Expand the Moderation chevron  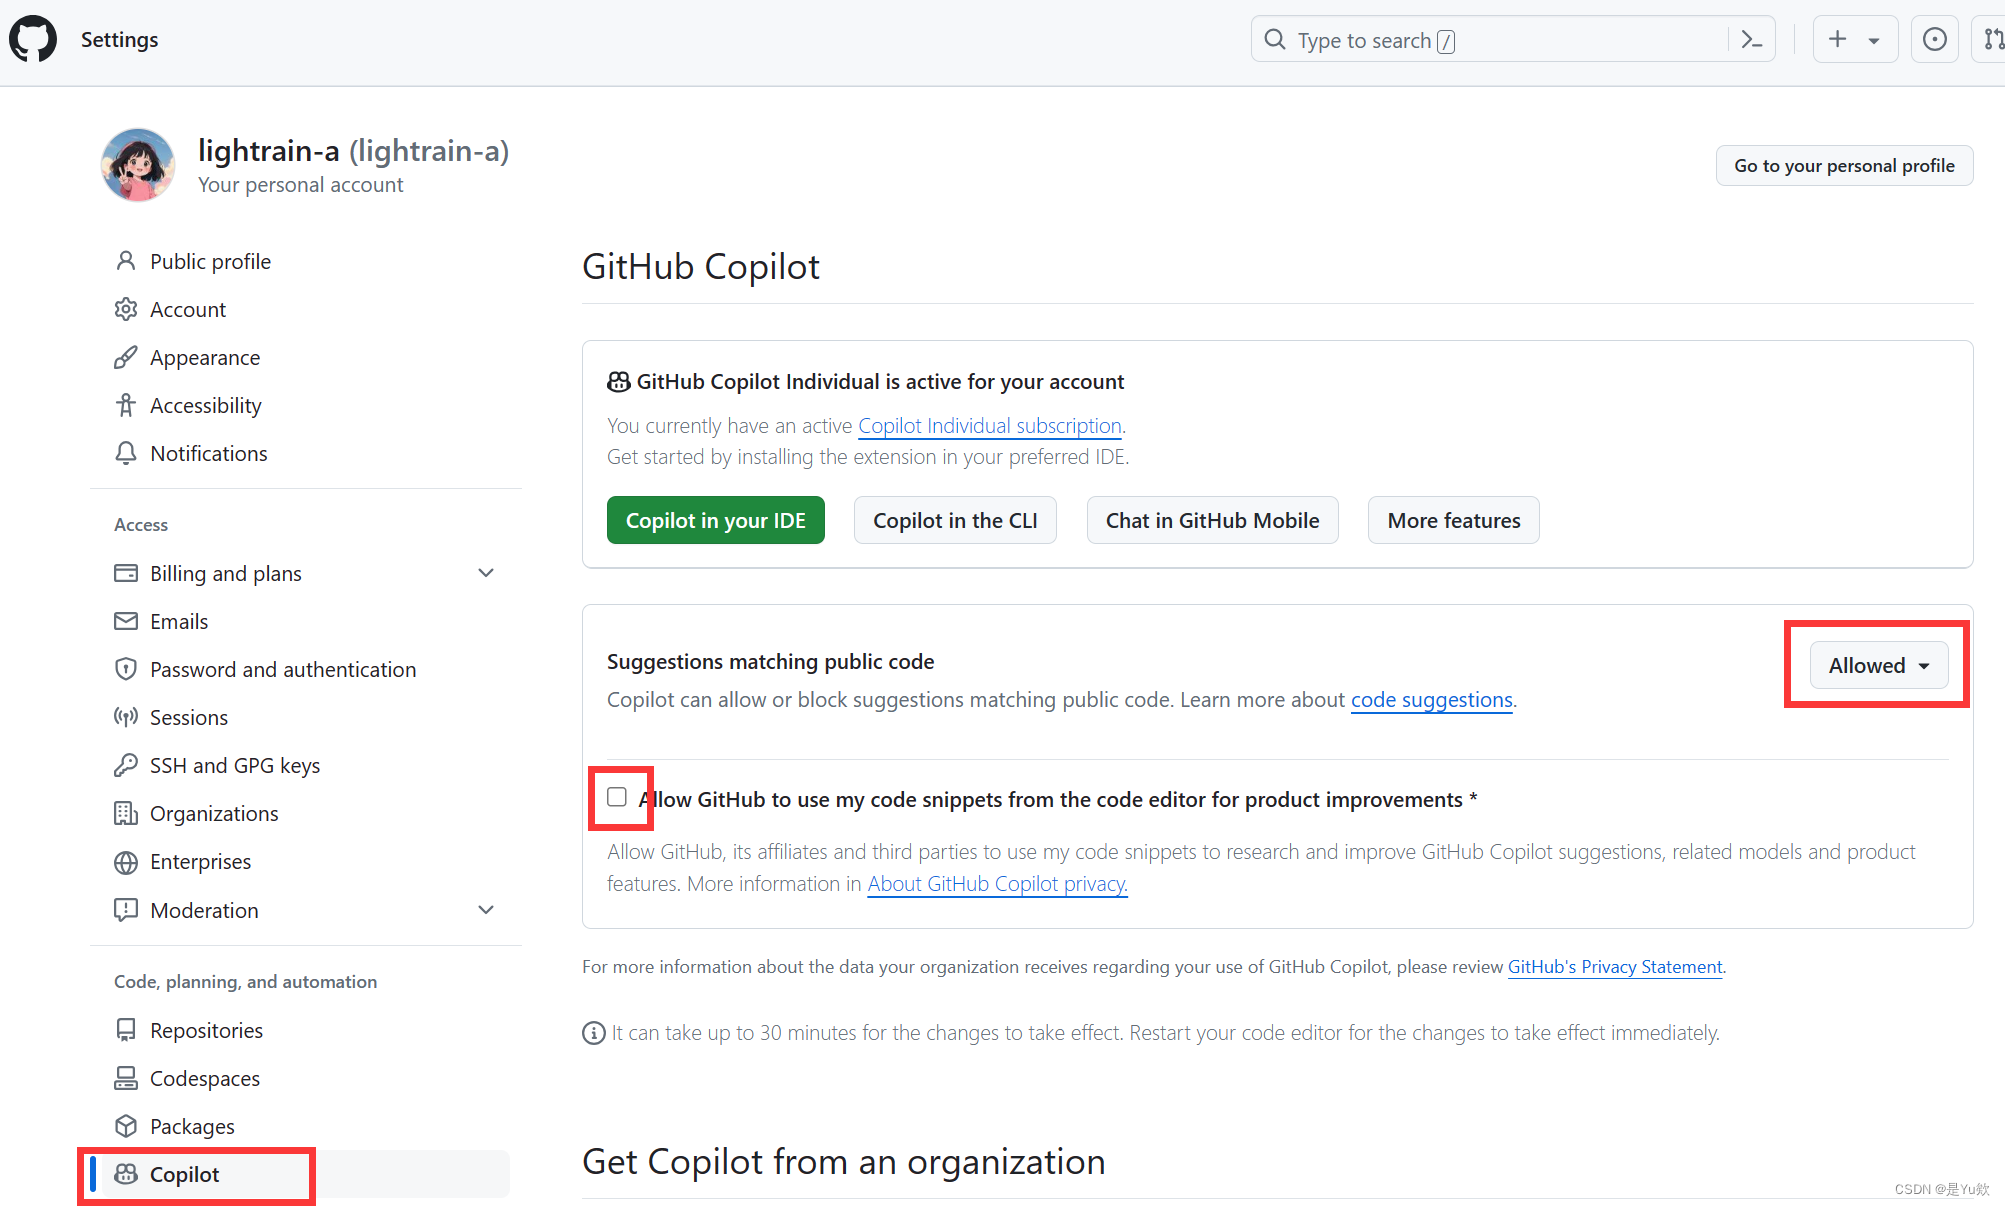[x=486, y=910]
